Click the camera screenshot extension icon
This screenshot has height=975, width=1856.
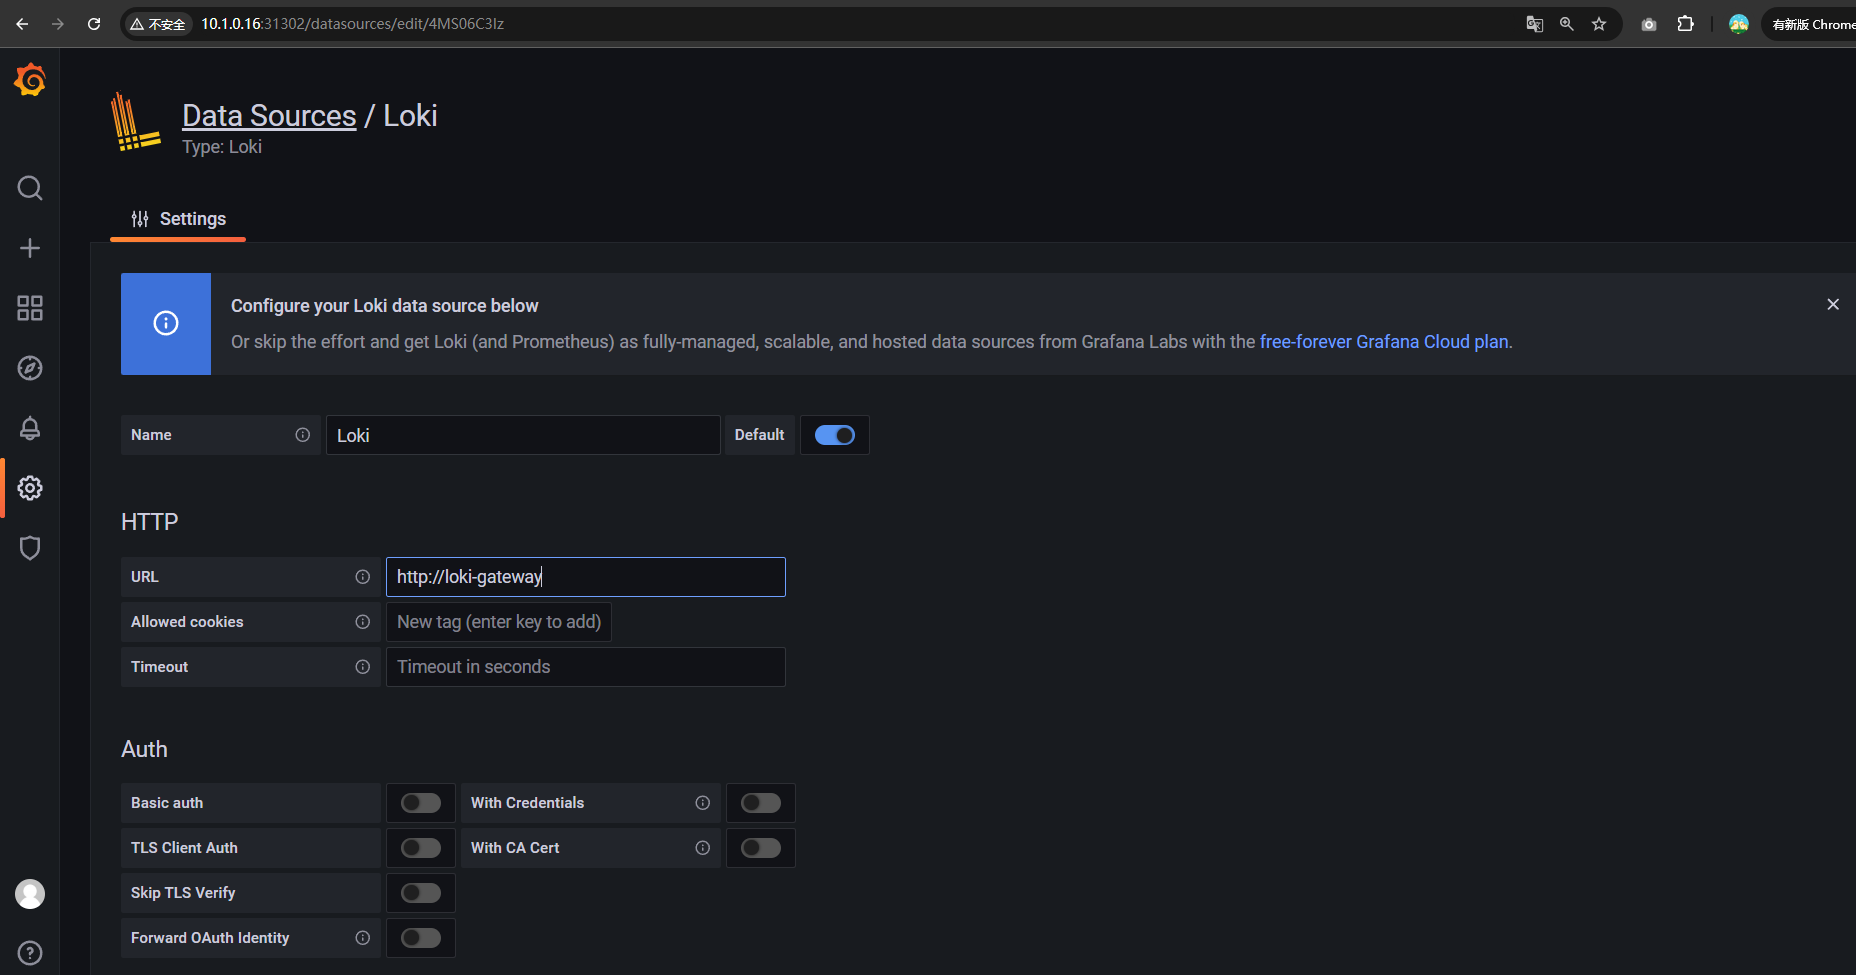tap(1649, 24)
